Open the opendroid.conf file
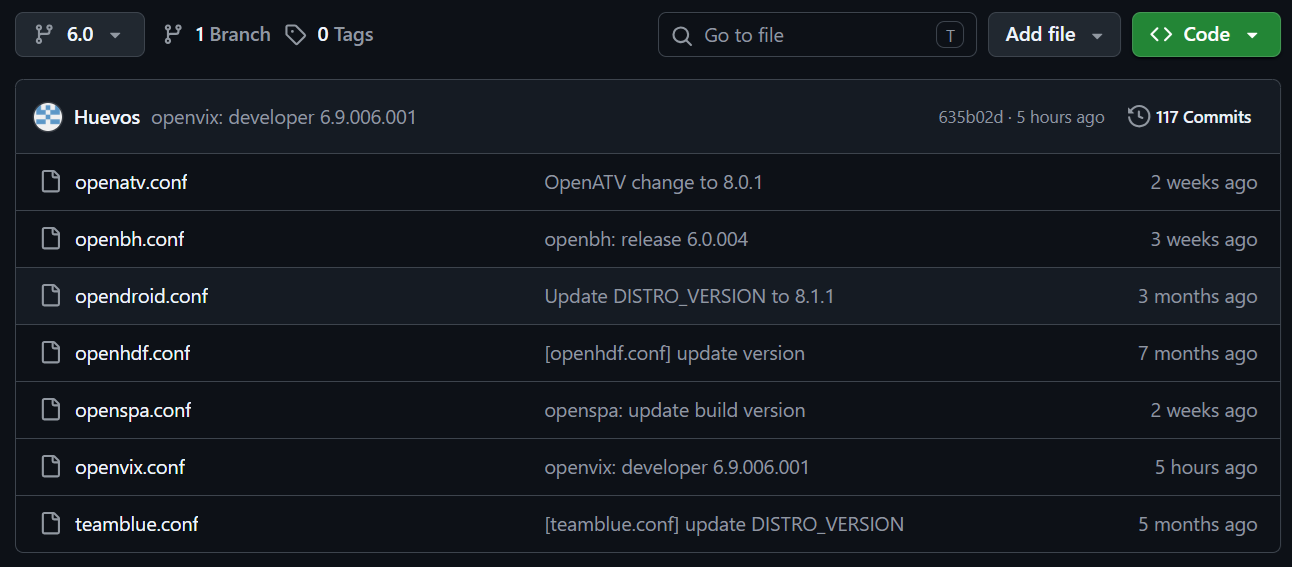 [x=141, y=296]
